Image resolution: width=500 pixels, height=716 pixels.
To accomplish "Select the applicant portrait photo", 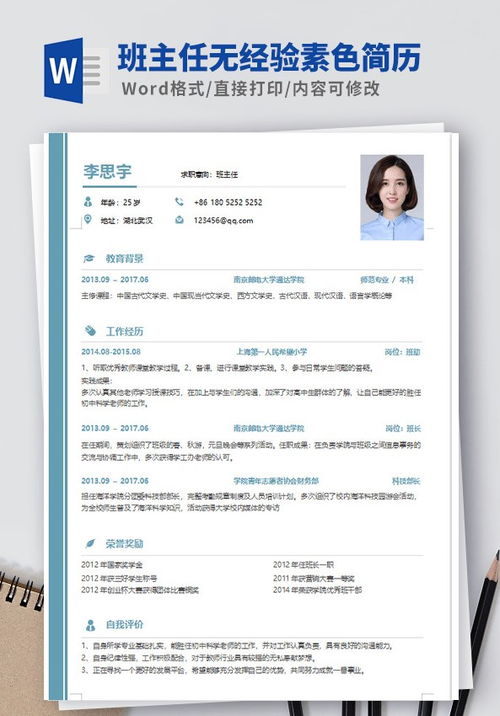I will click(392, 197).
